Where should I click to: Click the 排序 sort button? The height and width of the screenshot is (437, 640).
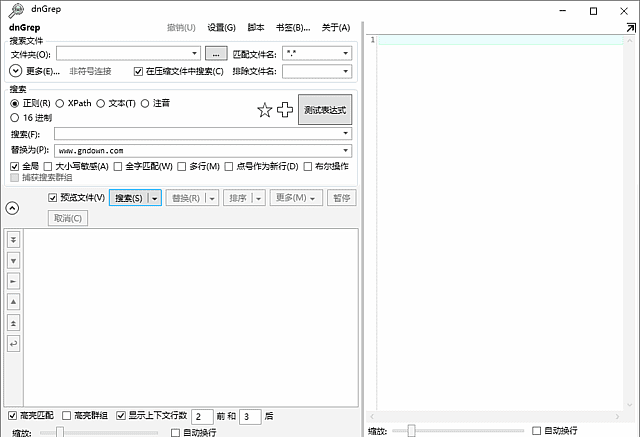238,198
